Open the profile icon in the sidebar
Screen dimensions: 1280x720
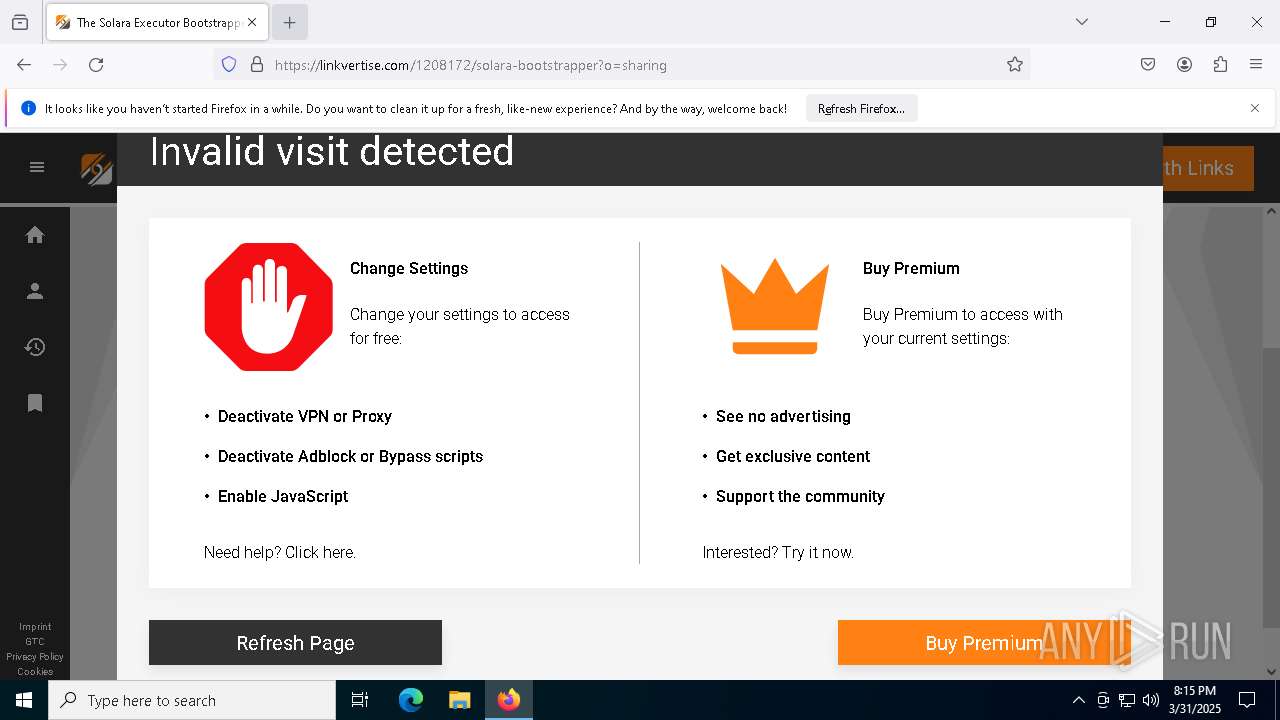pos(35,291)
